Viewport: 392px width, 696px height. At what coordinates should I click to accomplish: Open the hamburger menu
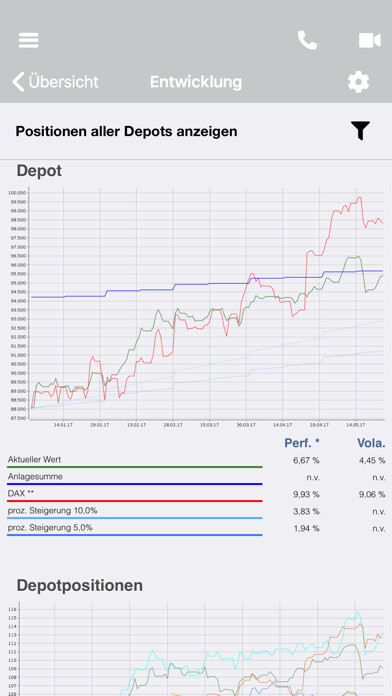(28, 40)
